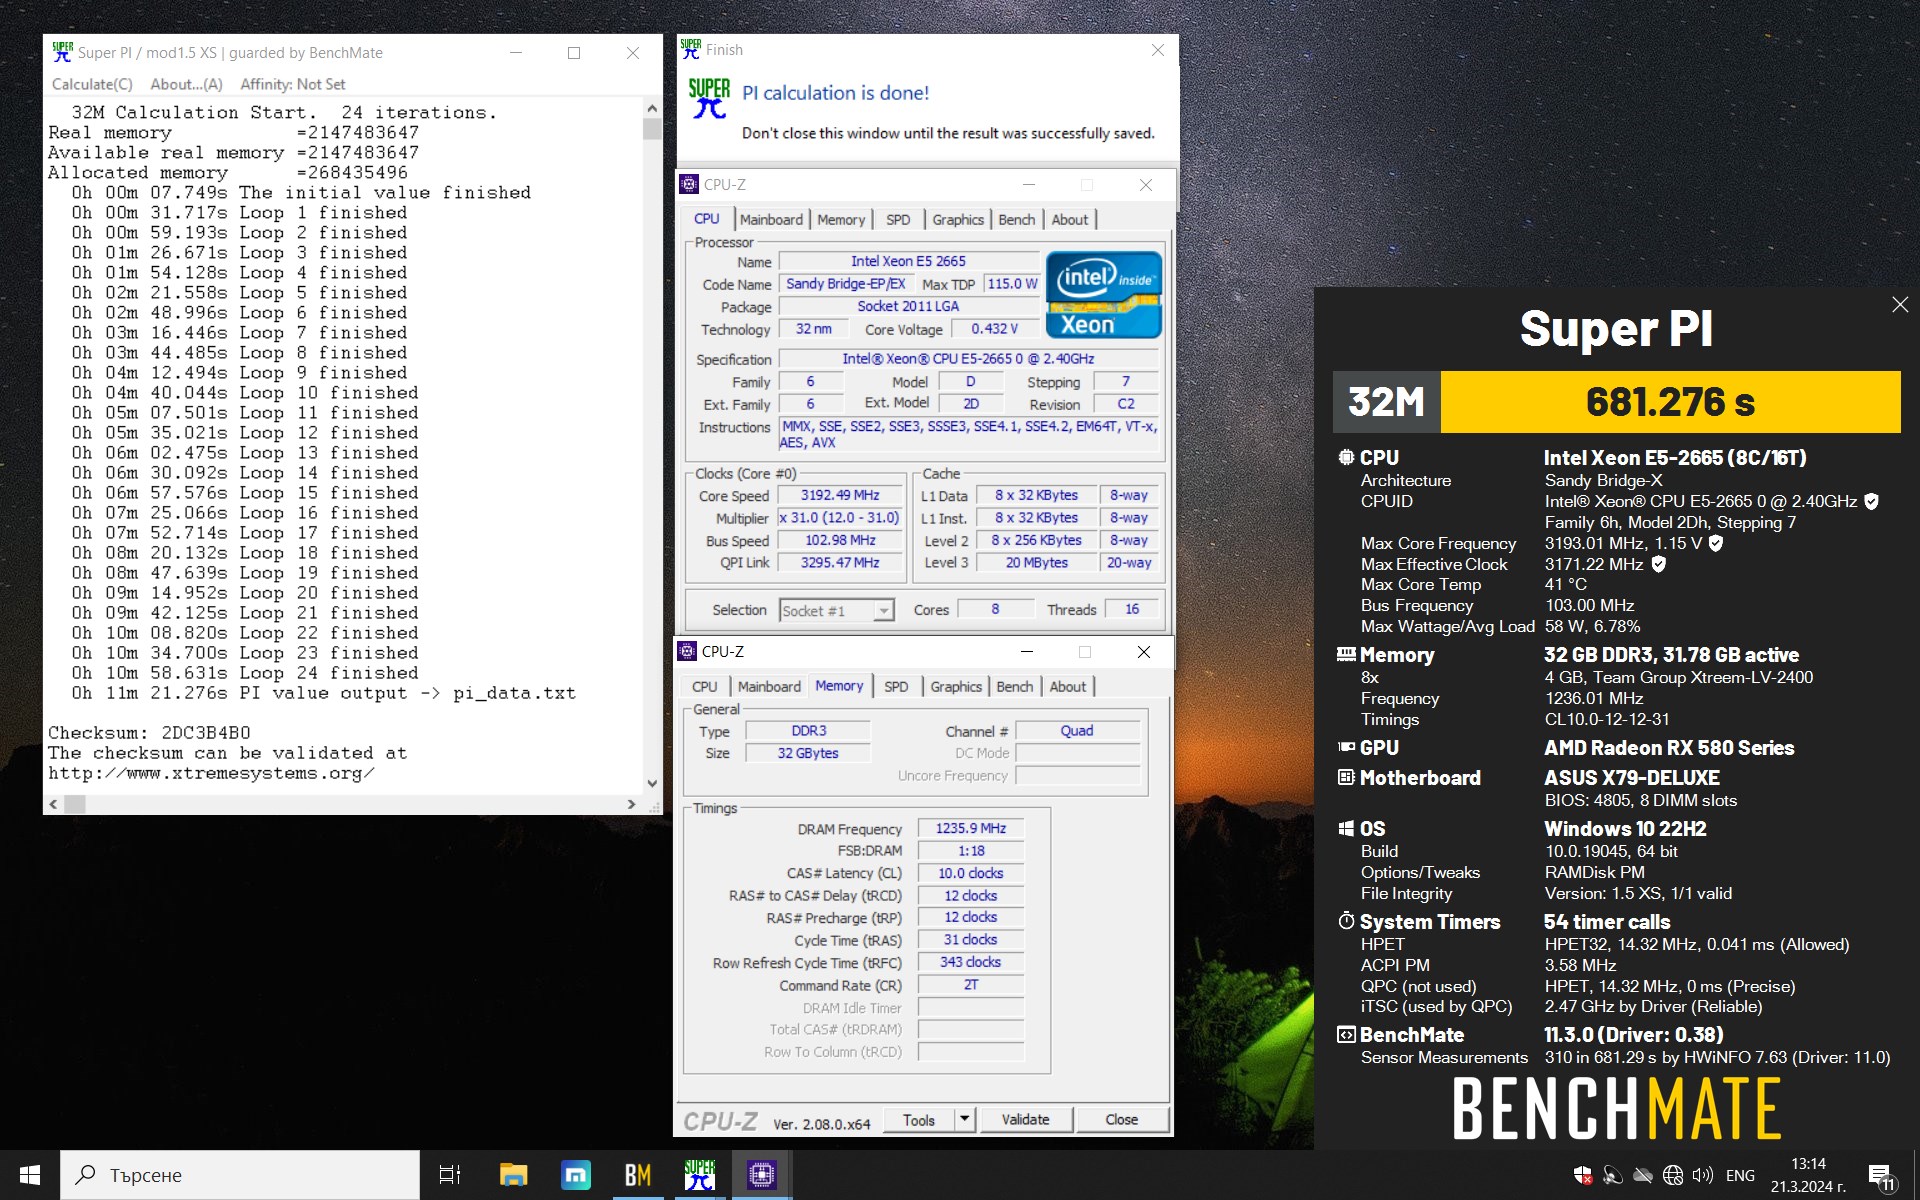1920x1200 pixels.
Task: Click Super PI window scroll up arrow
Action: tap(652, 108)
